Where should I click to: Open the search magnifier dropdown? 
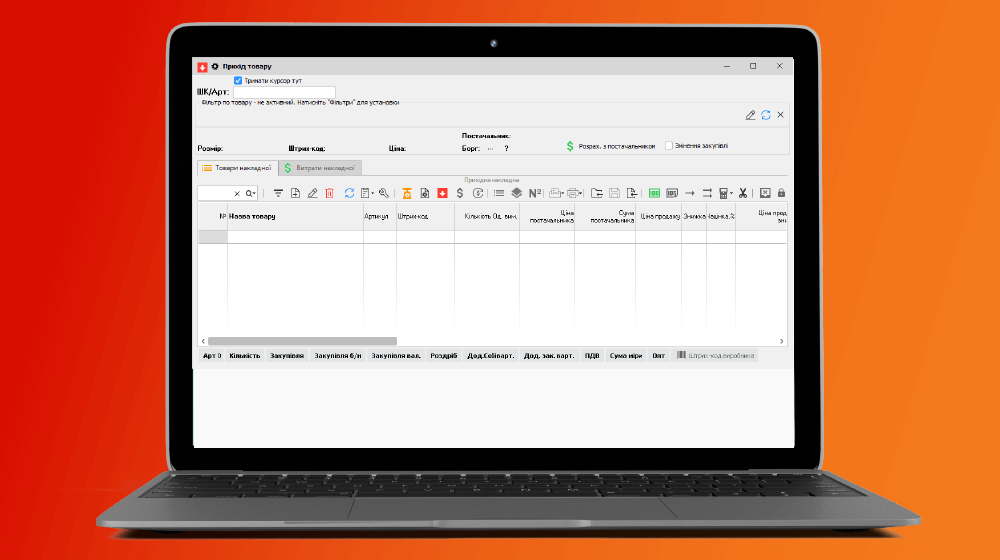[252, 193]
